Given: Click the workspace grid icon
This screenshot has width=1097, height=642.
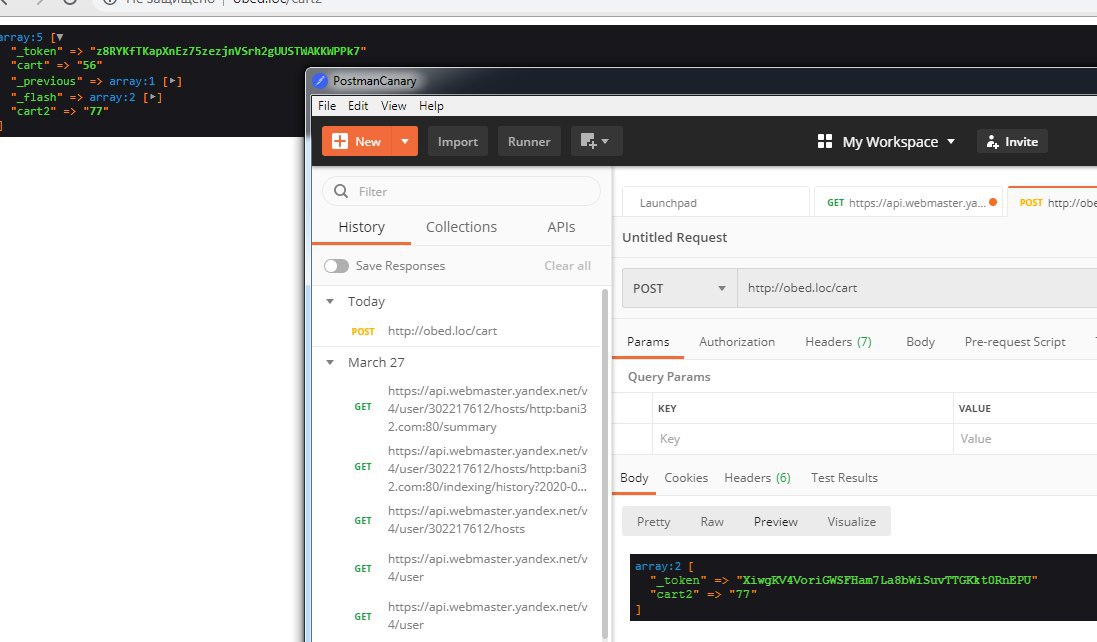Looking at the screenshot, I should click(825, 141).
